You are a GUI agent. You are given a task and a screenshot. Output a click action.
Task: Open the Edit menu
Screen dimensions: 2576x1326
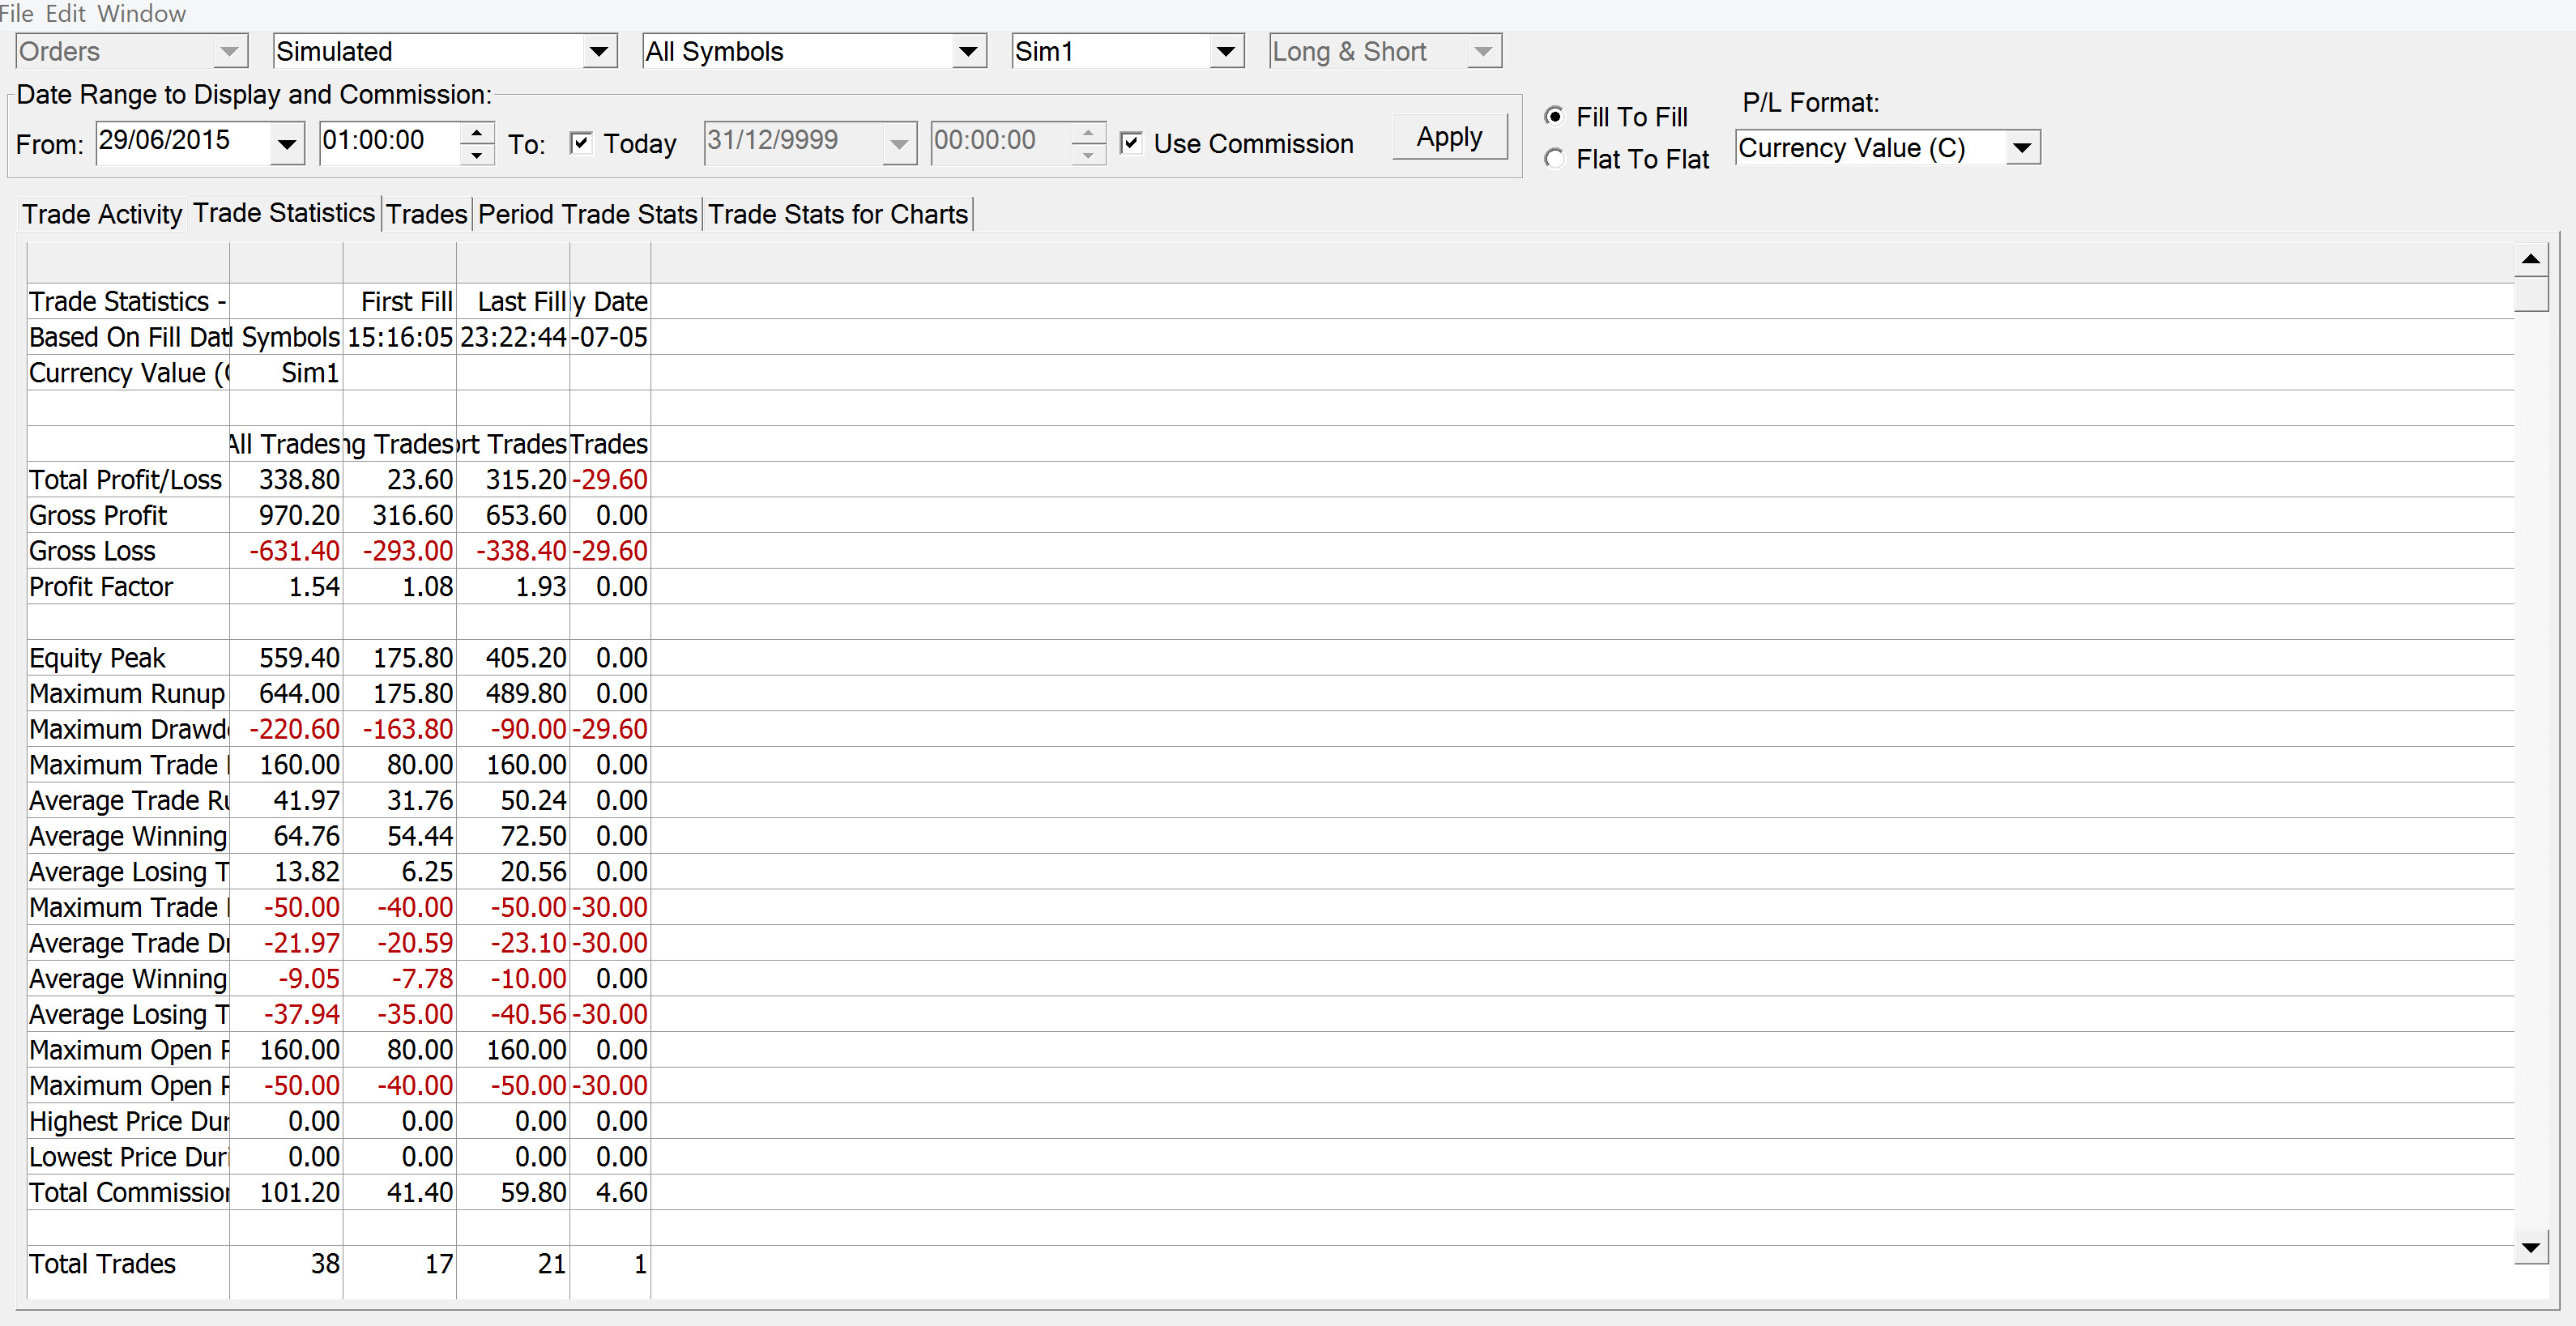65,13
